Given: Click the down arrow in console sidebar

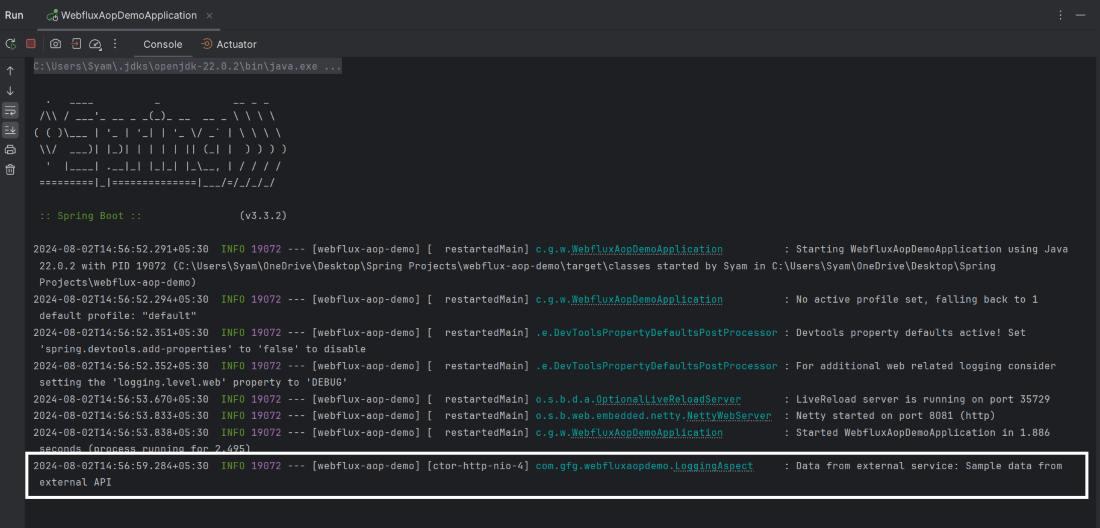Looking at the screenshot, I should (x=11, y=91).
